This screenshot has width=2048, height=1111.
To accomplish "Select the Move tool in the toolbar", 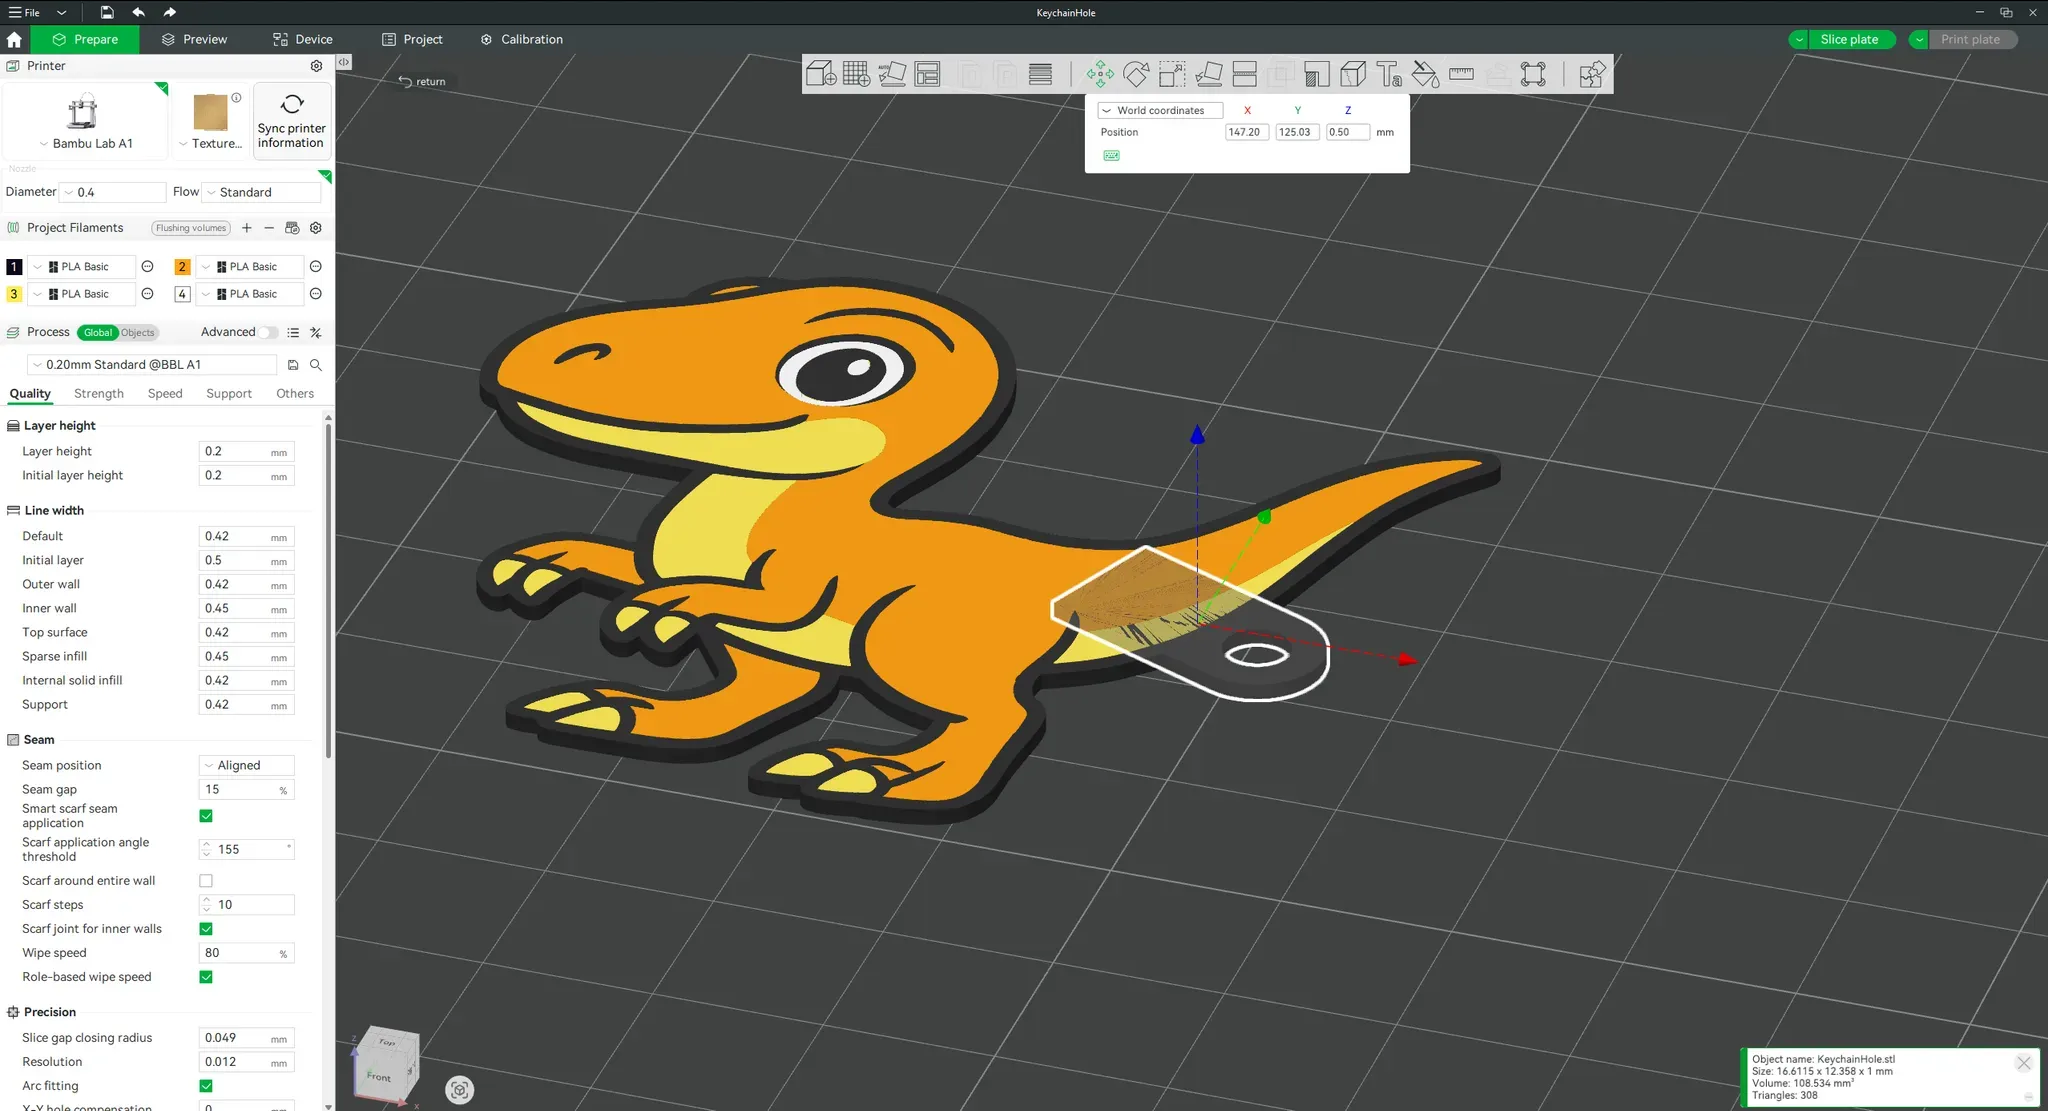I will pyautogui.click(x=1100, y=74).
